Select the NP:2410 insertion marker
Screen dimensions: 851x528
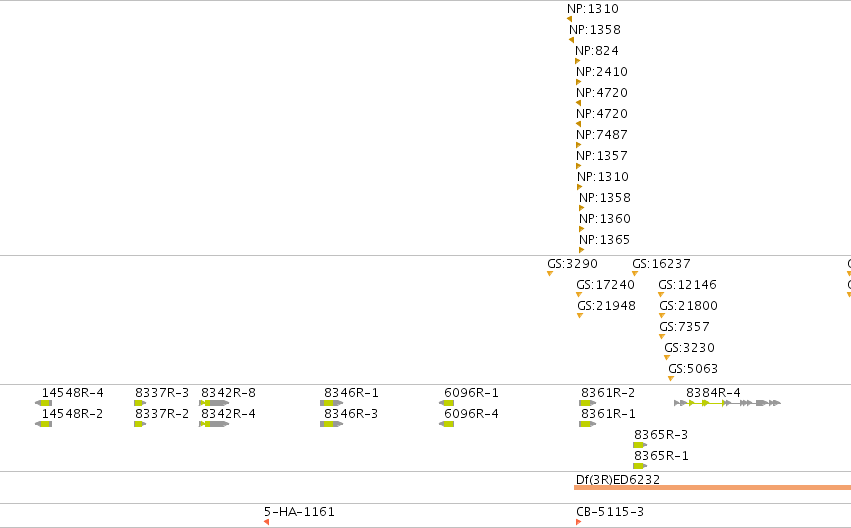coord(578,82)
